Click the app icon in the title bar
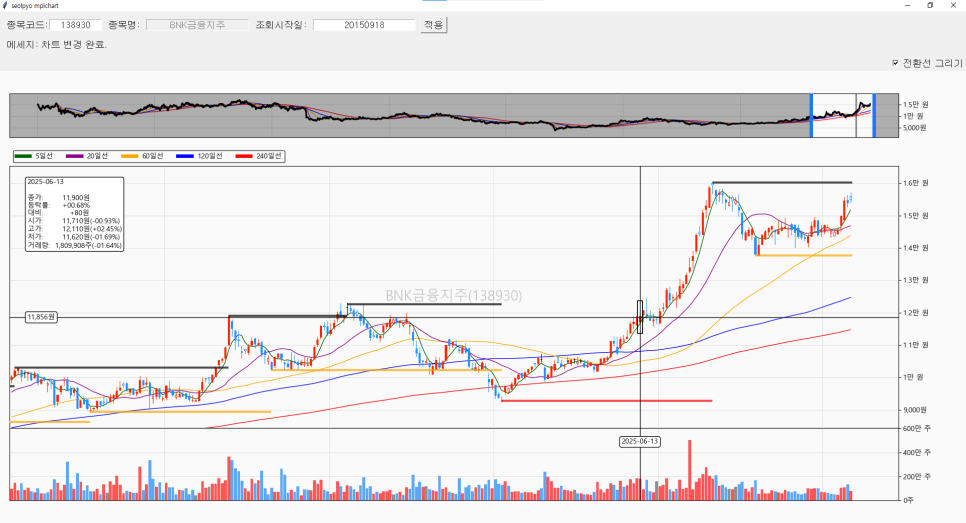The height and width of the screenshot is (523, 966). pyautogui.click(x=5, y=5)
